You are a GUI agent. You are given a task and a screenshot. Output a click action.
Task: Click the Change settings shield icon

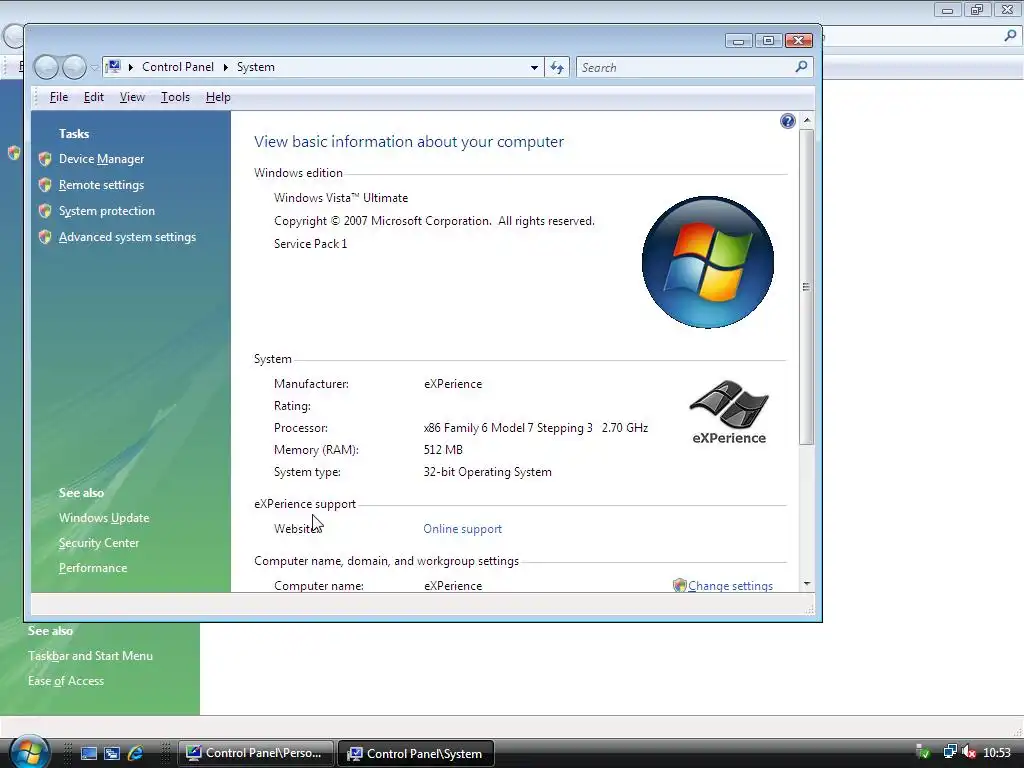coord(679,585)
